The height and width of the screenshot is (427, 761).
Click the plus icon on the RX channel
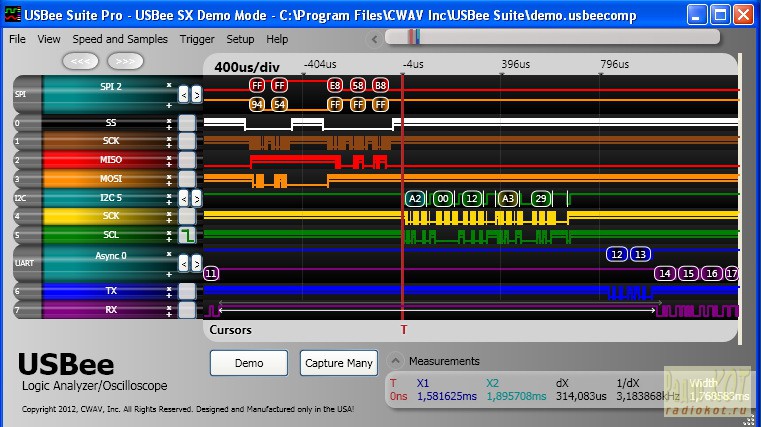tap(169, 314)
